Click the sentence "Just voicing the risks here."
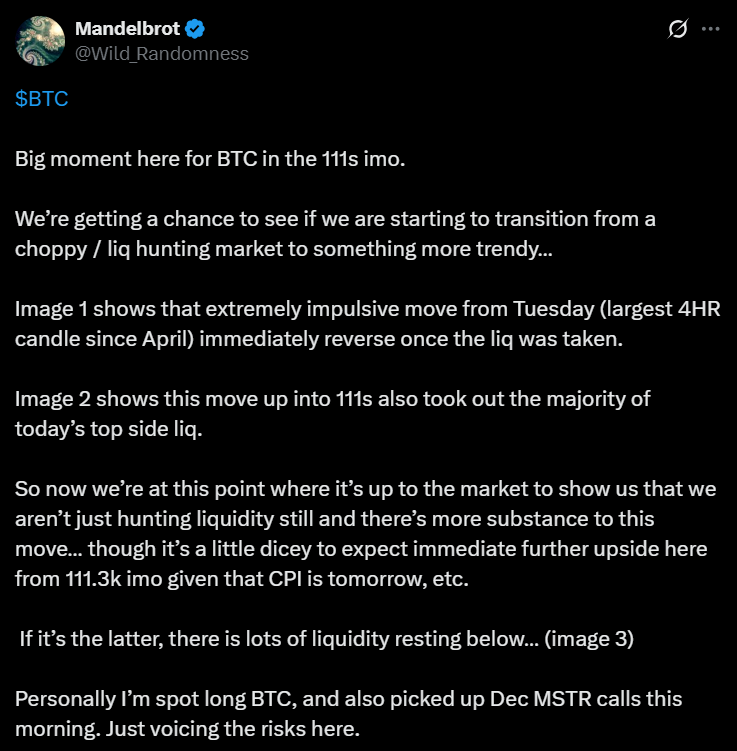Screen dimensions: 737x751 pyautogui.click(x=233, y=728)
